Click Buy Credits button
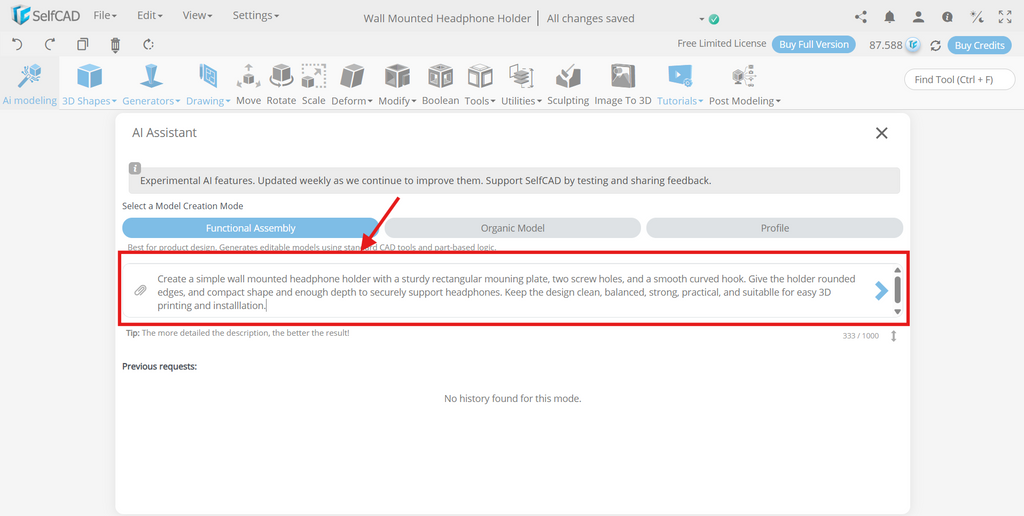1024x516 pixels. pos(979,45)
